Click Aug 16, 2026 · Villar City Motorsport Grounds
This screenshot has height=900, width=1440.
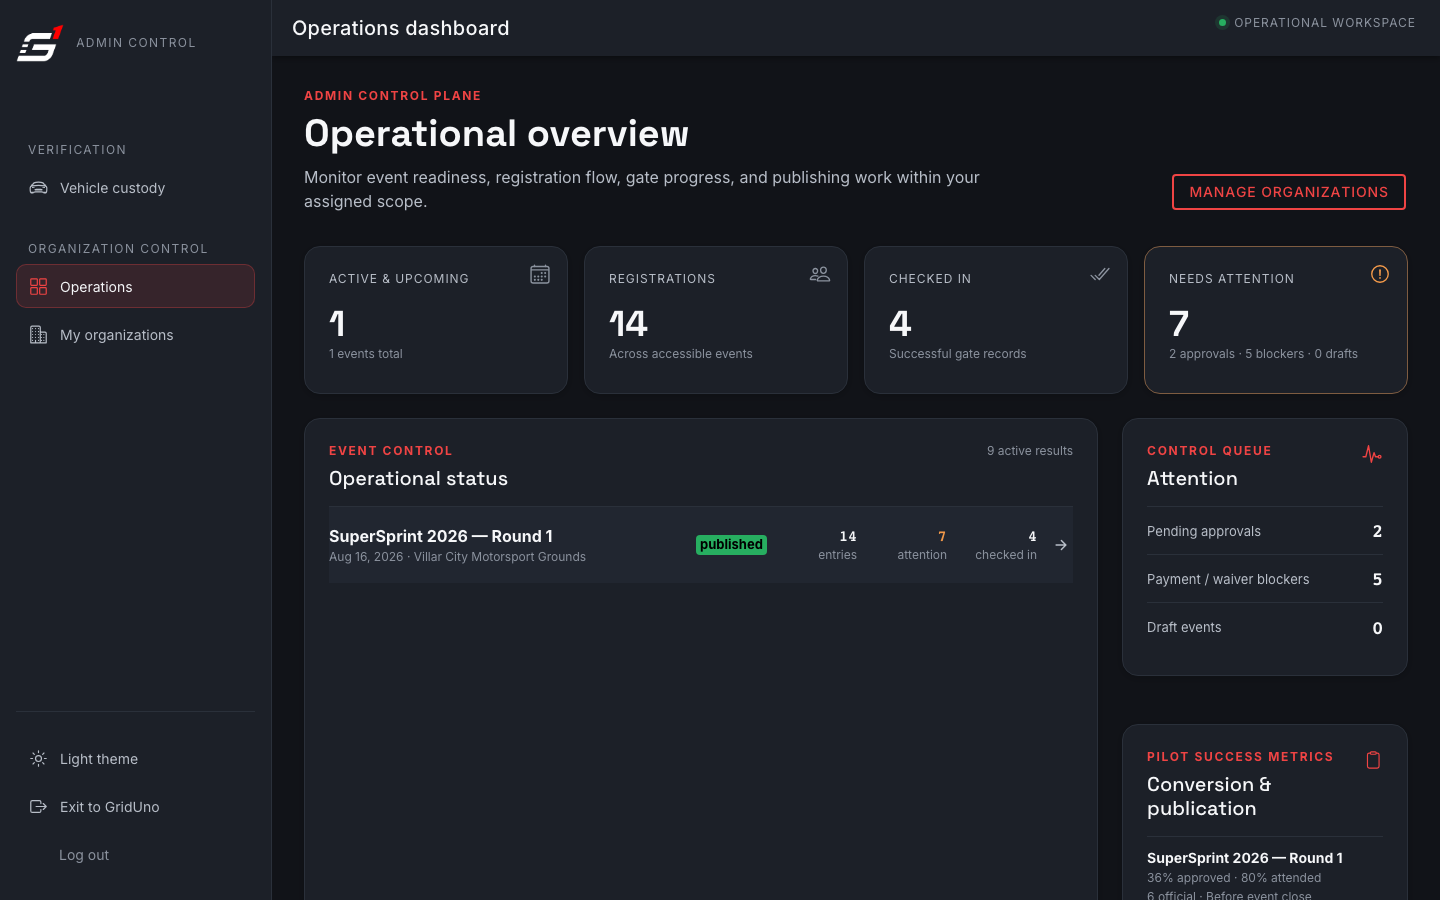[457, 557]
